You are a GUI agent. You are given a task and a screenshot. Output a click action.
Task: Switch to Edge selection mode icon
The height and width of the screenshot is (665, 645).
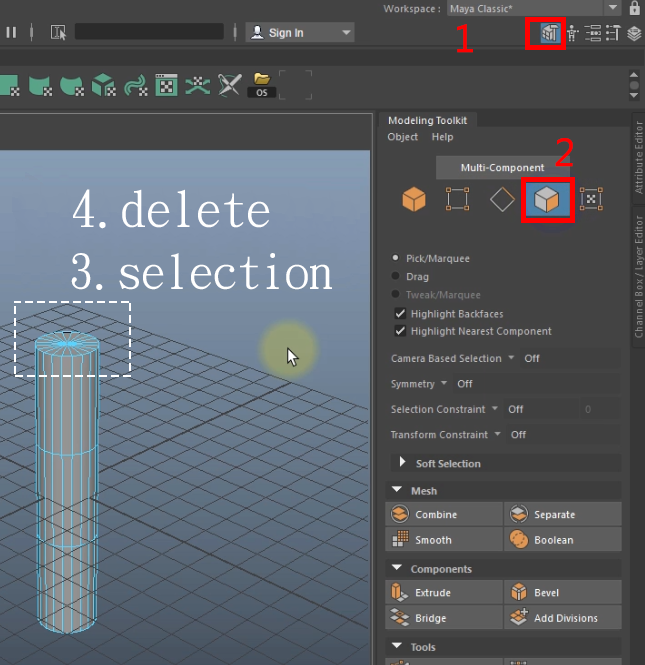(502, 200)
